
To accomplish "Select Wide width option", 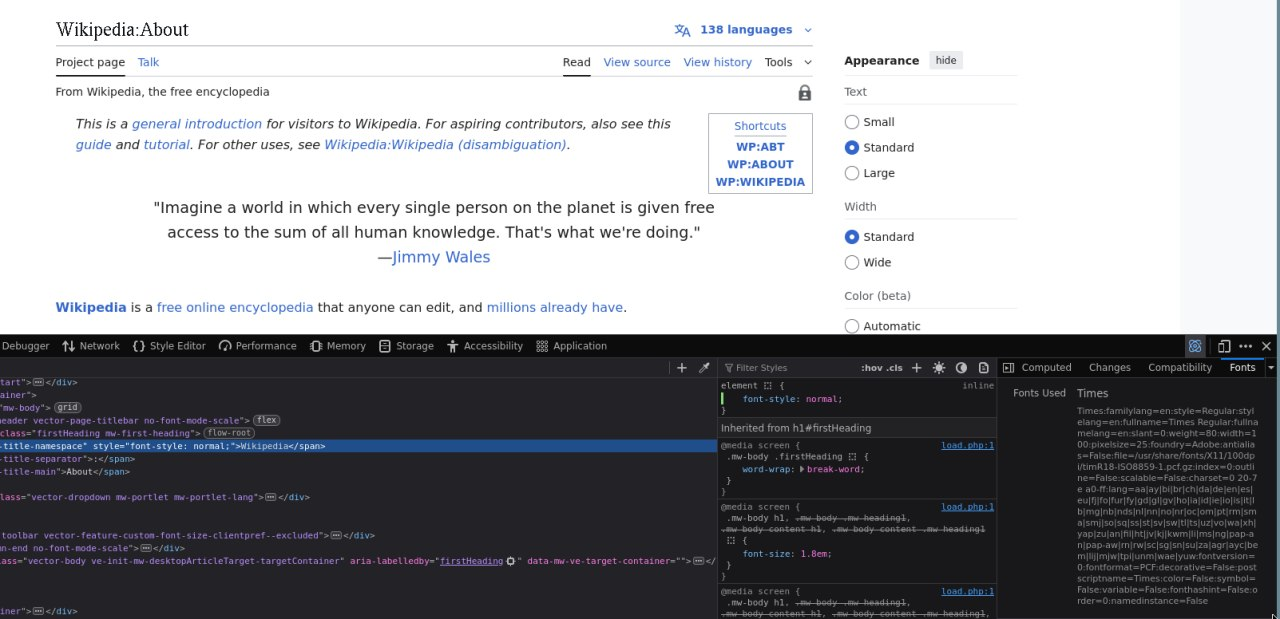I will 852,262.
